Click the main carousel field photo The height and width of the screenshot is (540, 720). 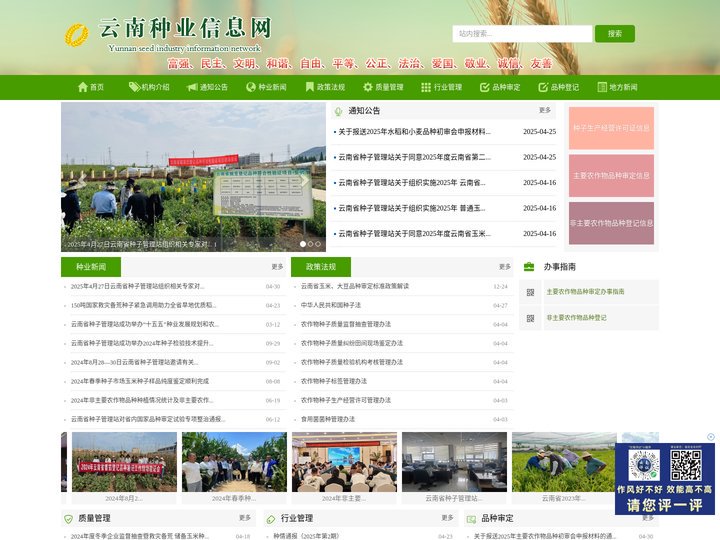pyautogui.click(x=193, y=177)
